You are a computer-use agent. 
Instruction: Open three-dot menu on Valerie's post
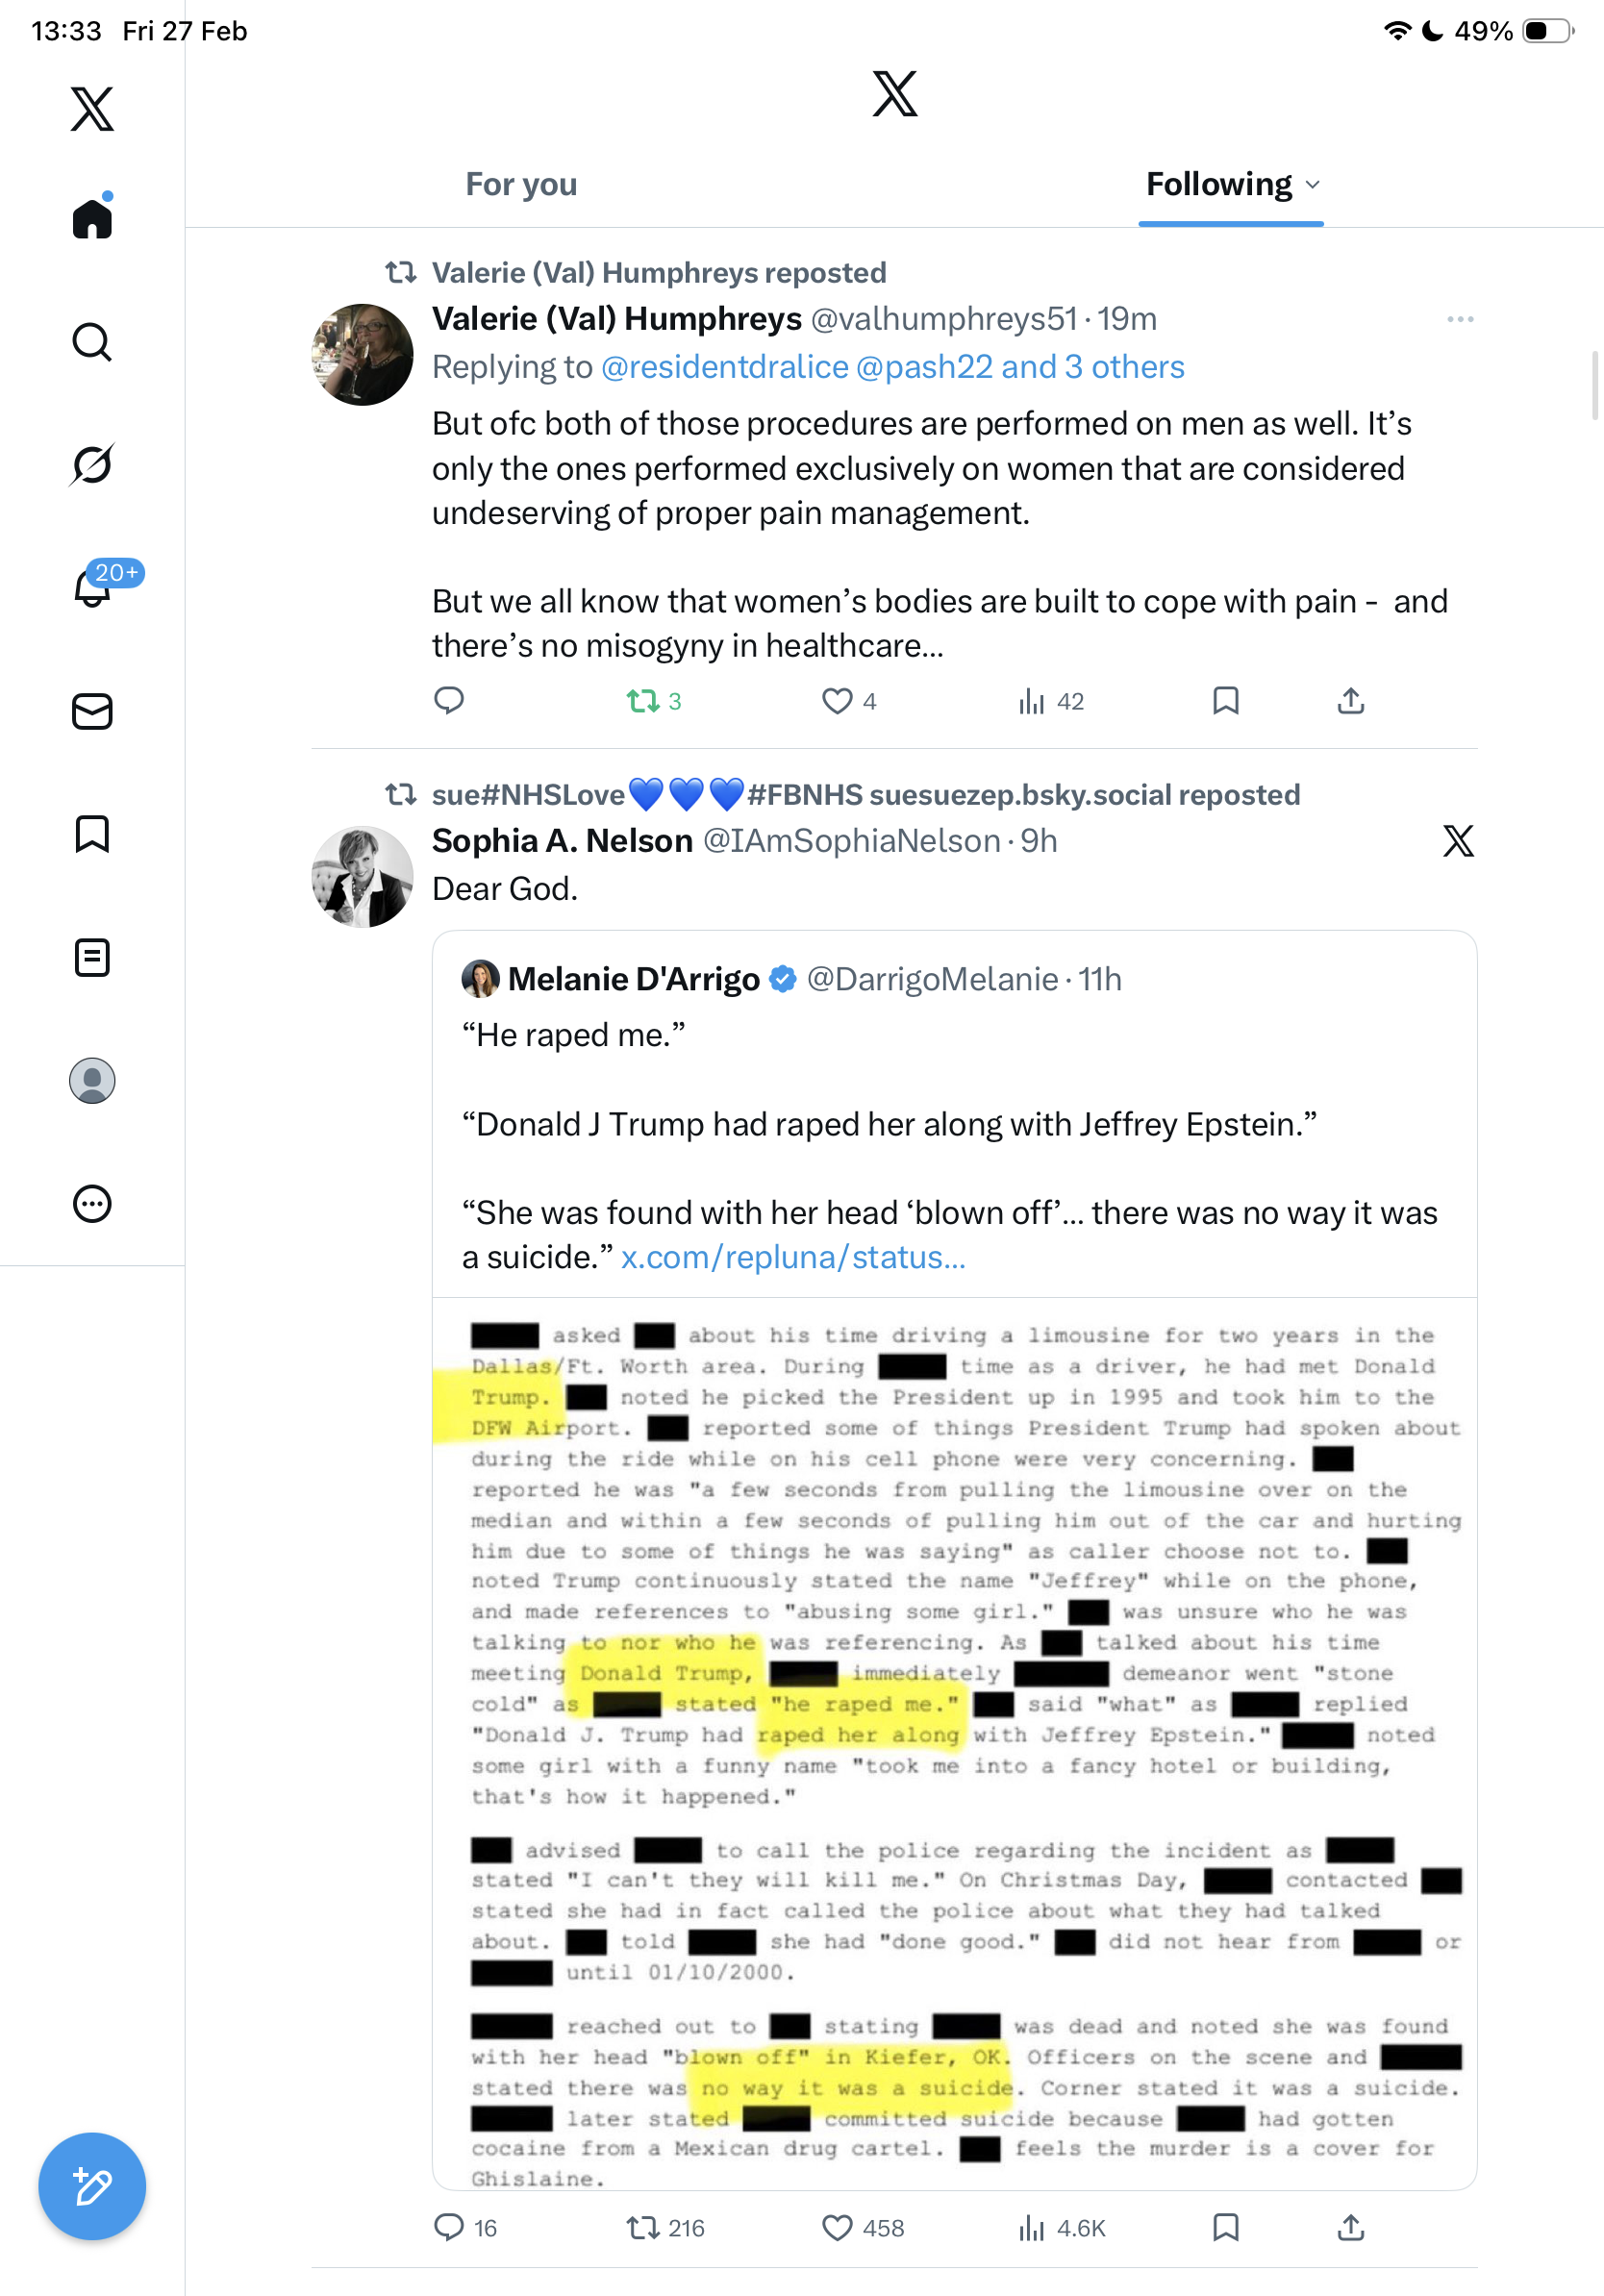pos(1460,319)
